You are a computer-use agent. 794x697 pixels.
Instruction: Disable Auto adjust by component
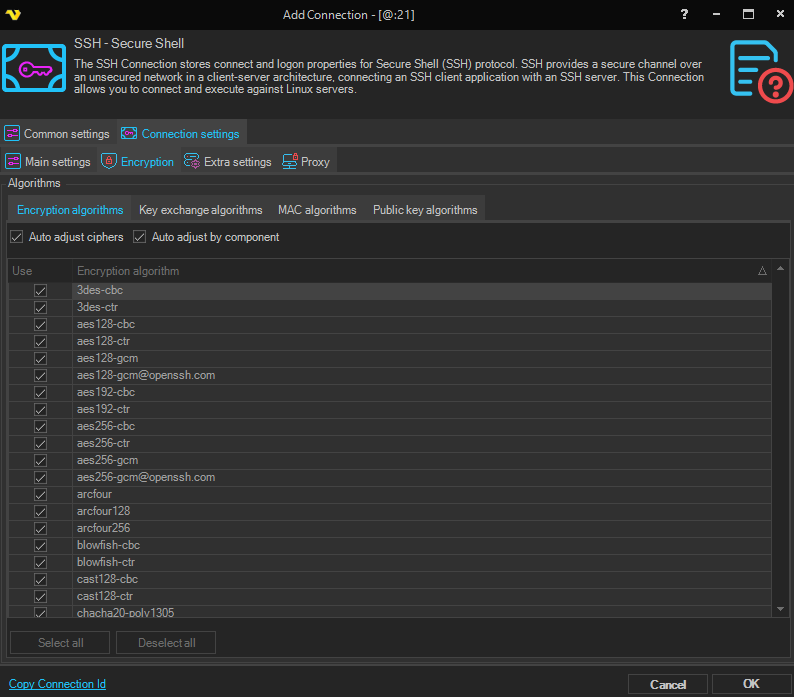coord(140,237)
